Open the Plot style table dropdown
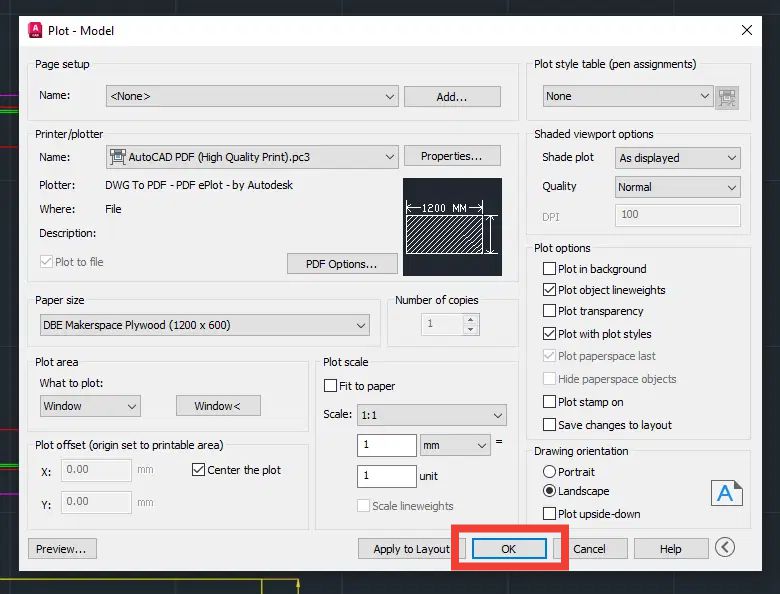This screenshot has width=780, height=594. coord(628,96)
